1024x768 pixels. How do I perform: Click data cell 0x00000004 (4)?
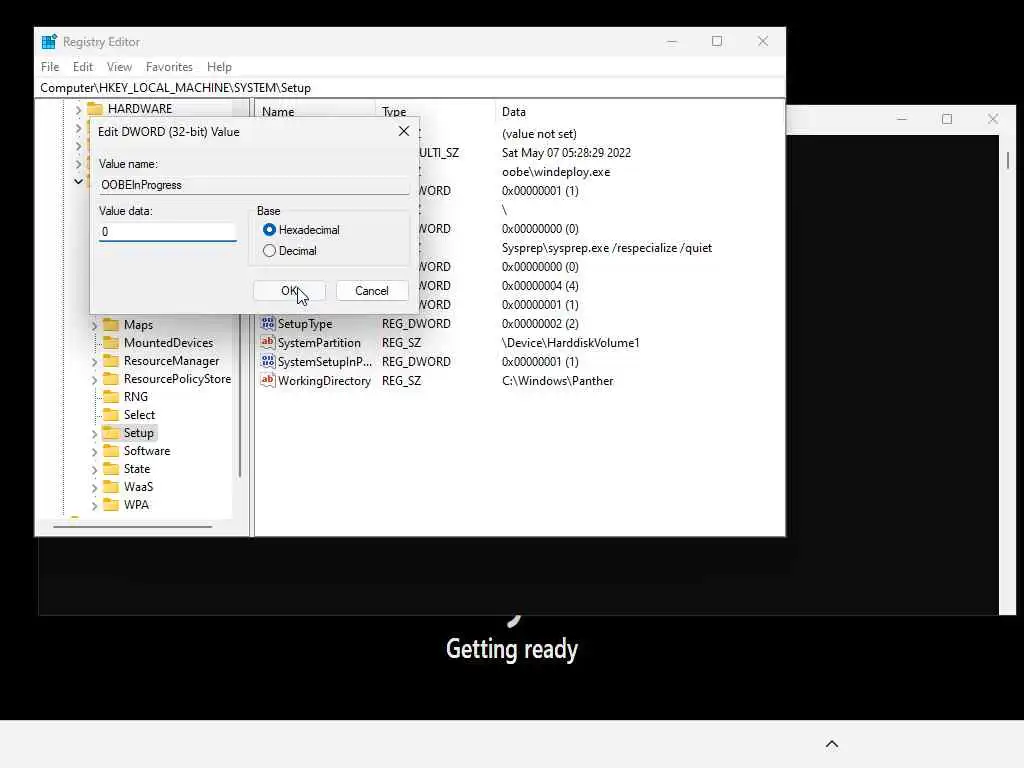[540, 286]
